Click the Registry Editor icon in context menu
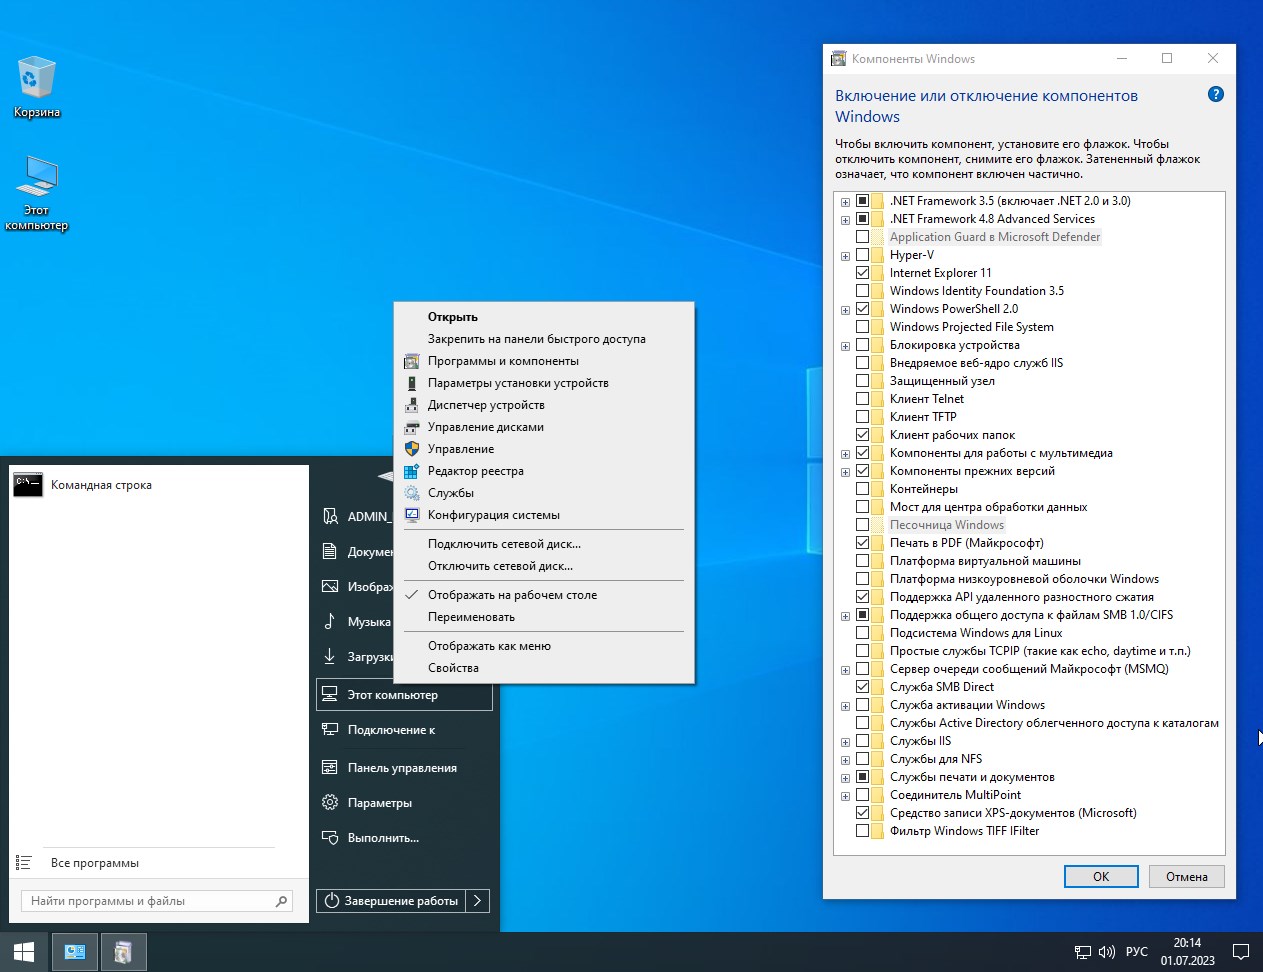The width and height of the screenshot is (1263, 972). [411, 471]
